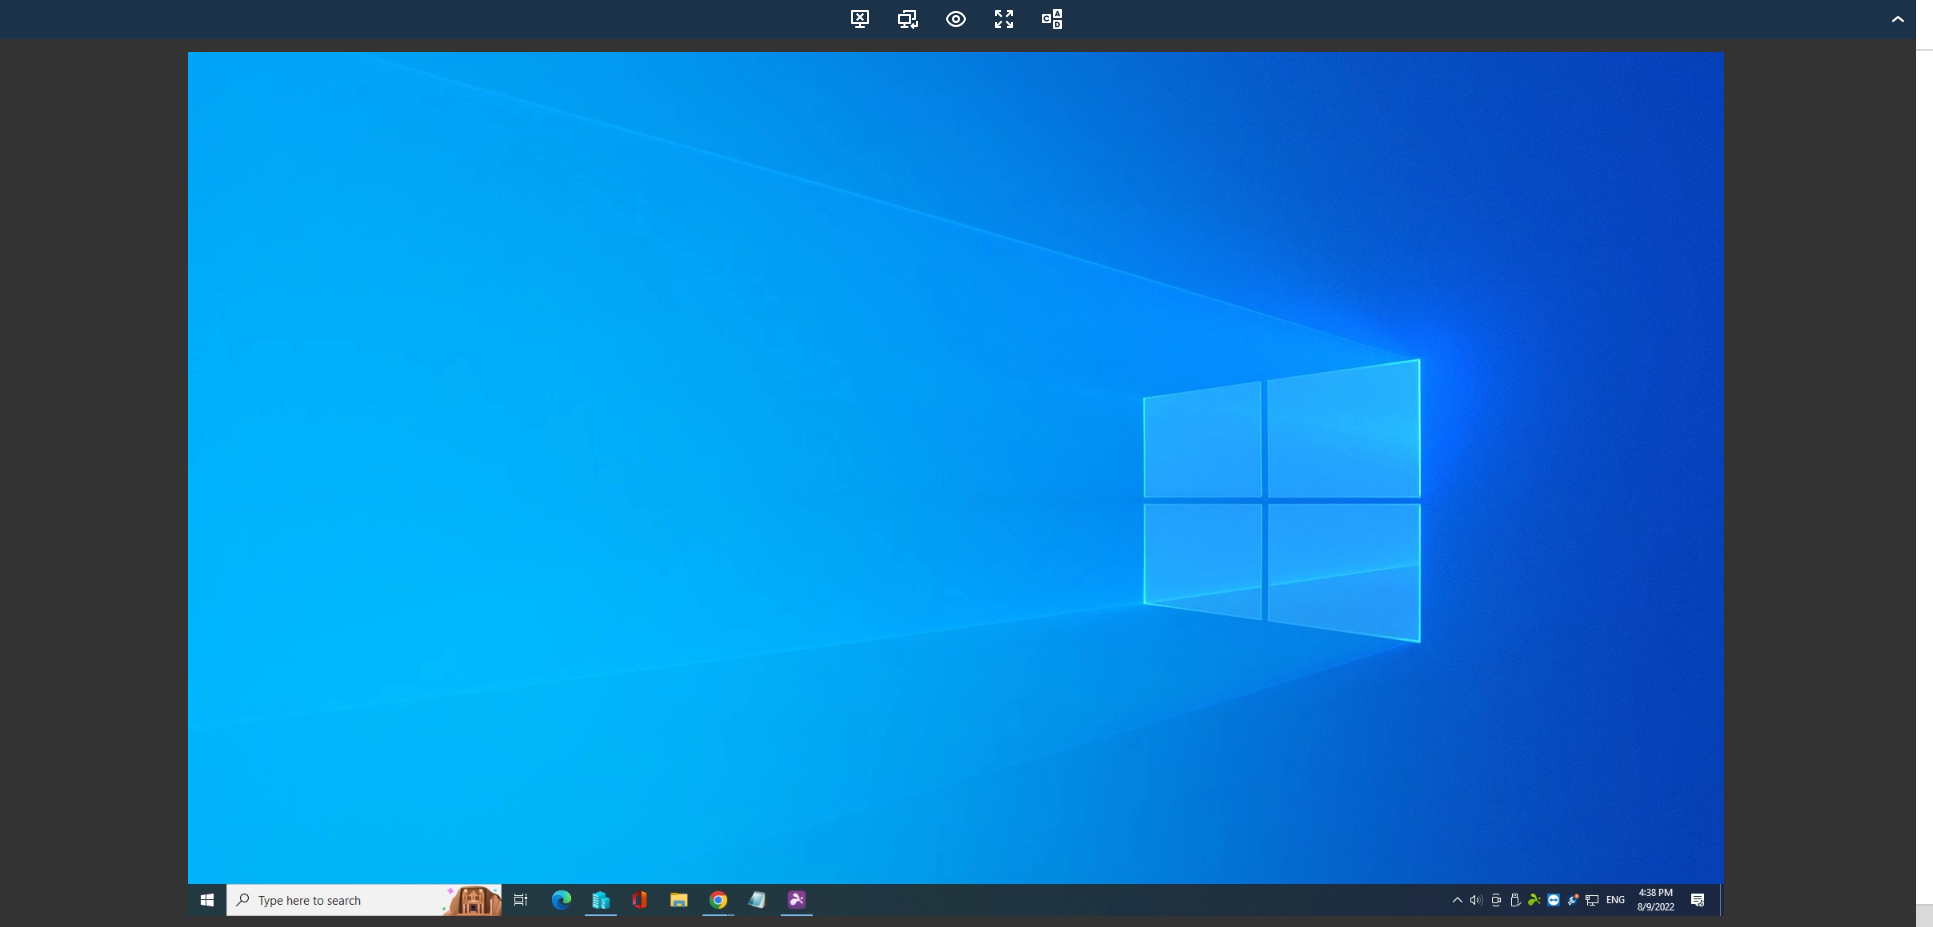Disconnect the remote session via monitor X icon
Screen dimensions: 1933x927
(860, 19)
